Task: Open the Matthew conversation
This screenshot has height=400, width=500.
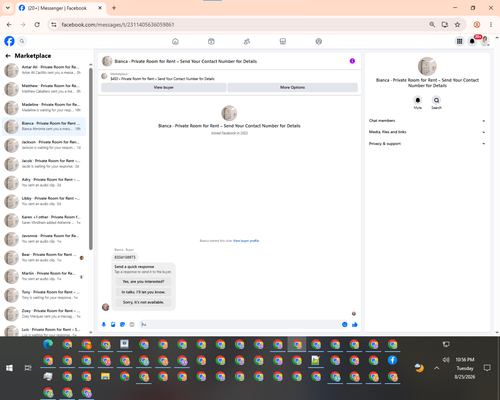Action: [45, 89]
